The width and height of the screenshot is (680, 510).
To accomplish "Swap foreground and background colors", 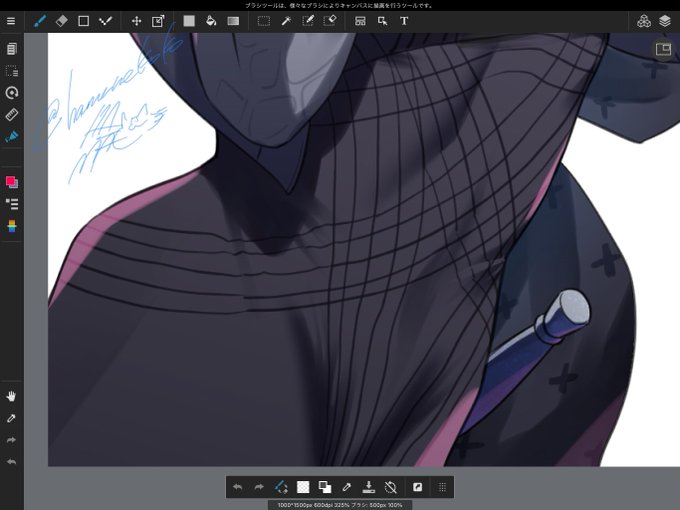I will (325, 487).
